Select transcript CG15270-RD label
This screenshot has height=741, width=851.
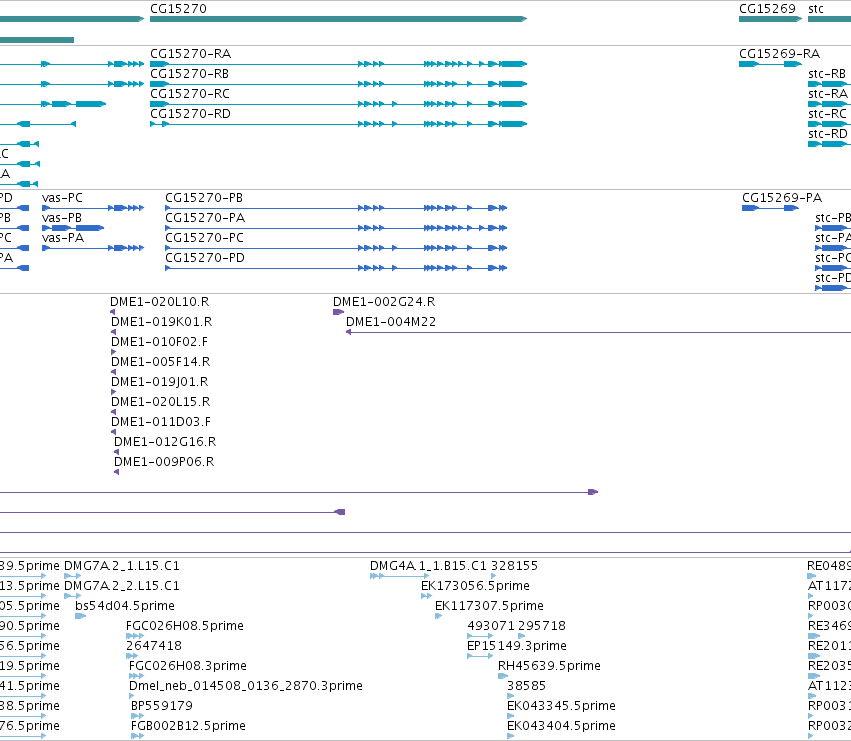(x=190, y=113)
